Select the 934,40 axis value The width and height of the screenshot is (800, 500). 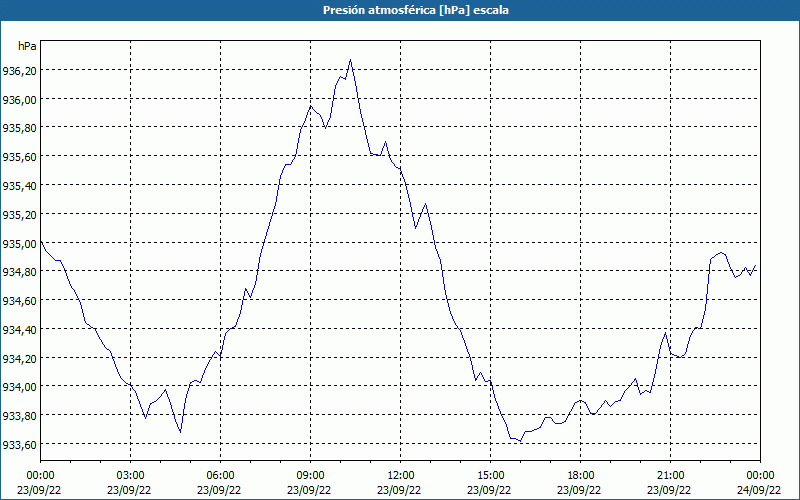coord(19,329)
